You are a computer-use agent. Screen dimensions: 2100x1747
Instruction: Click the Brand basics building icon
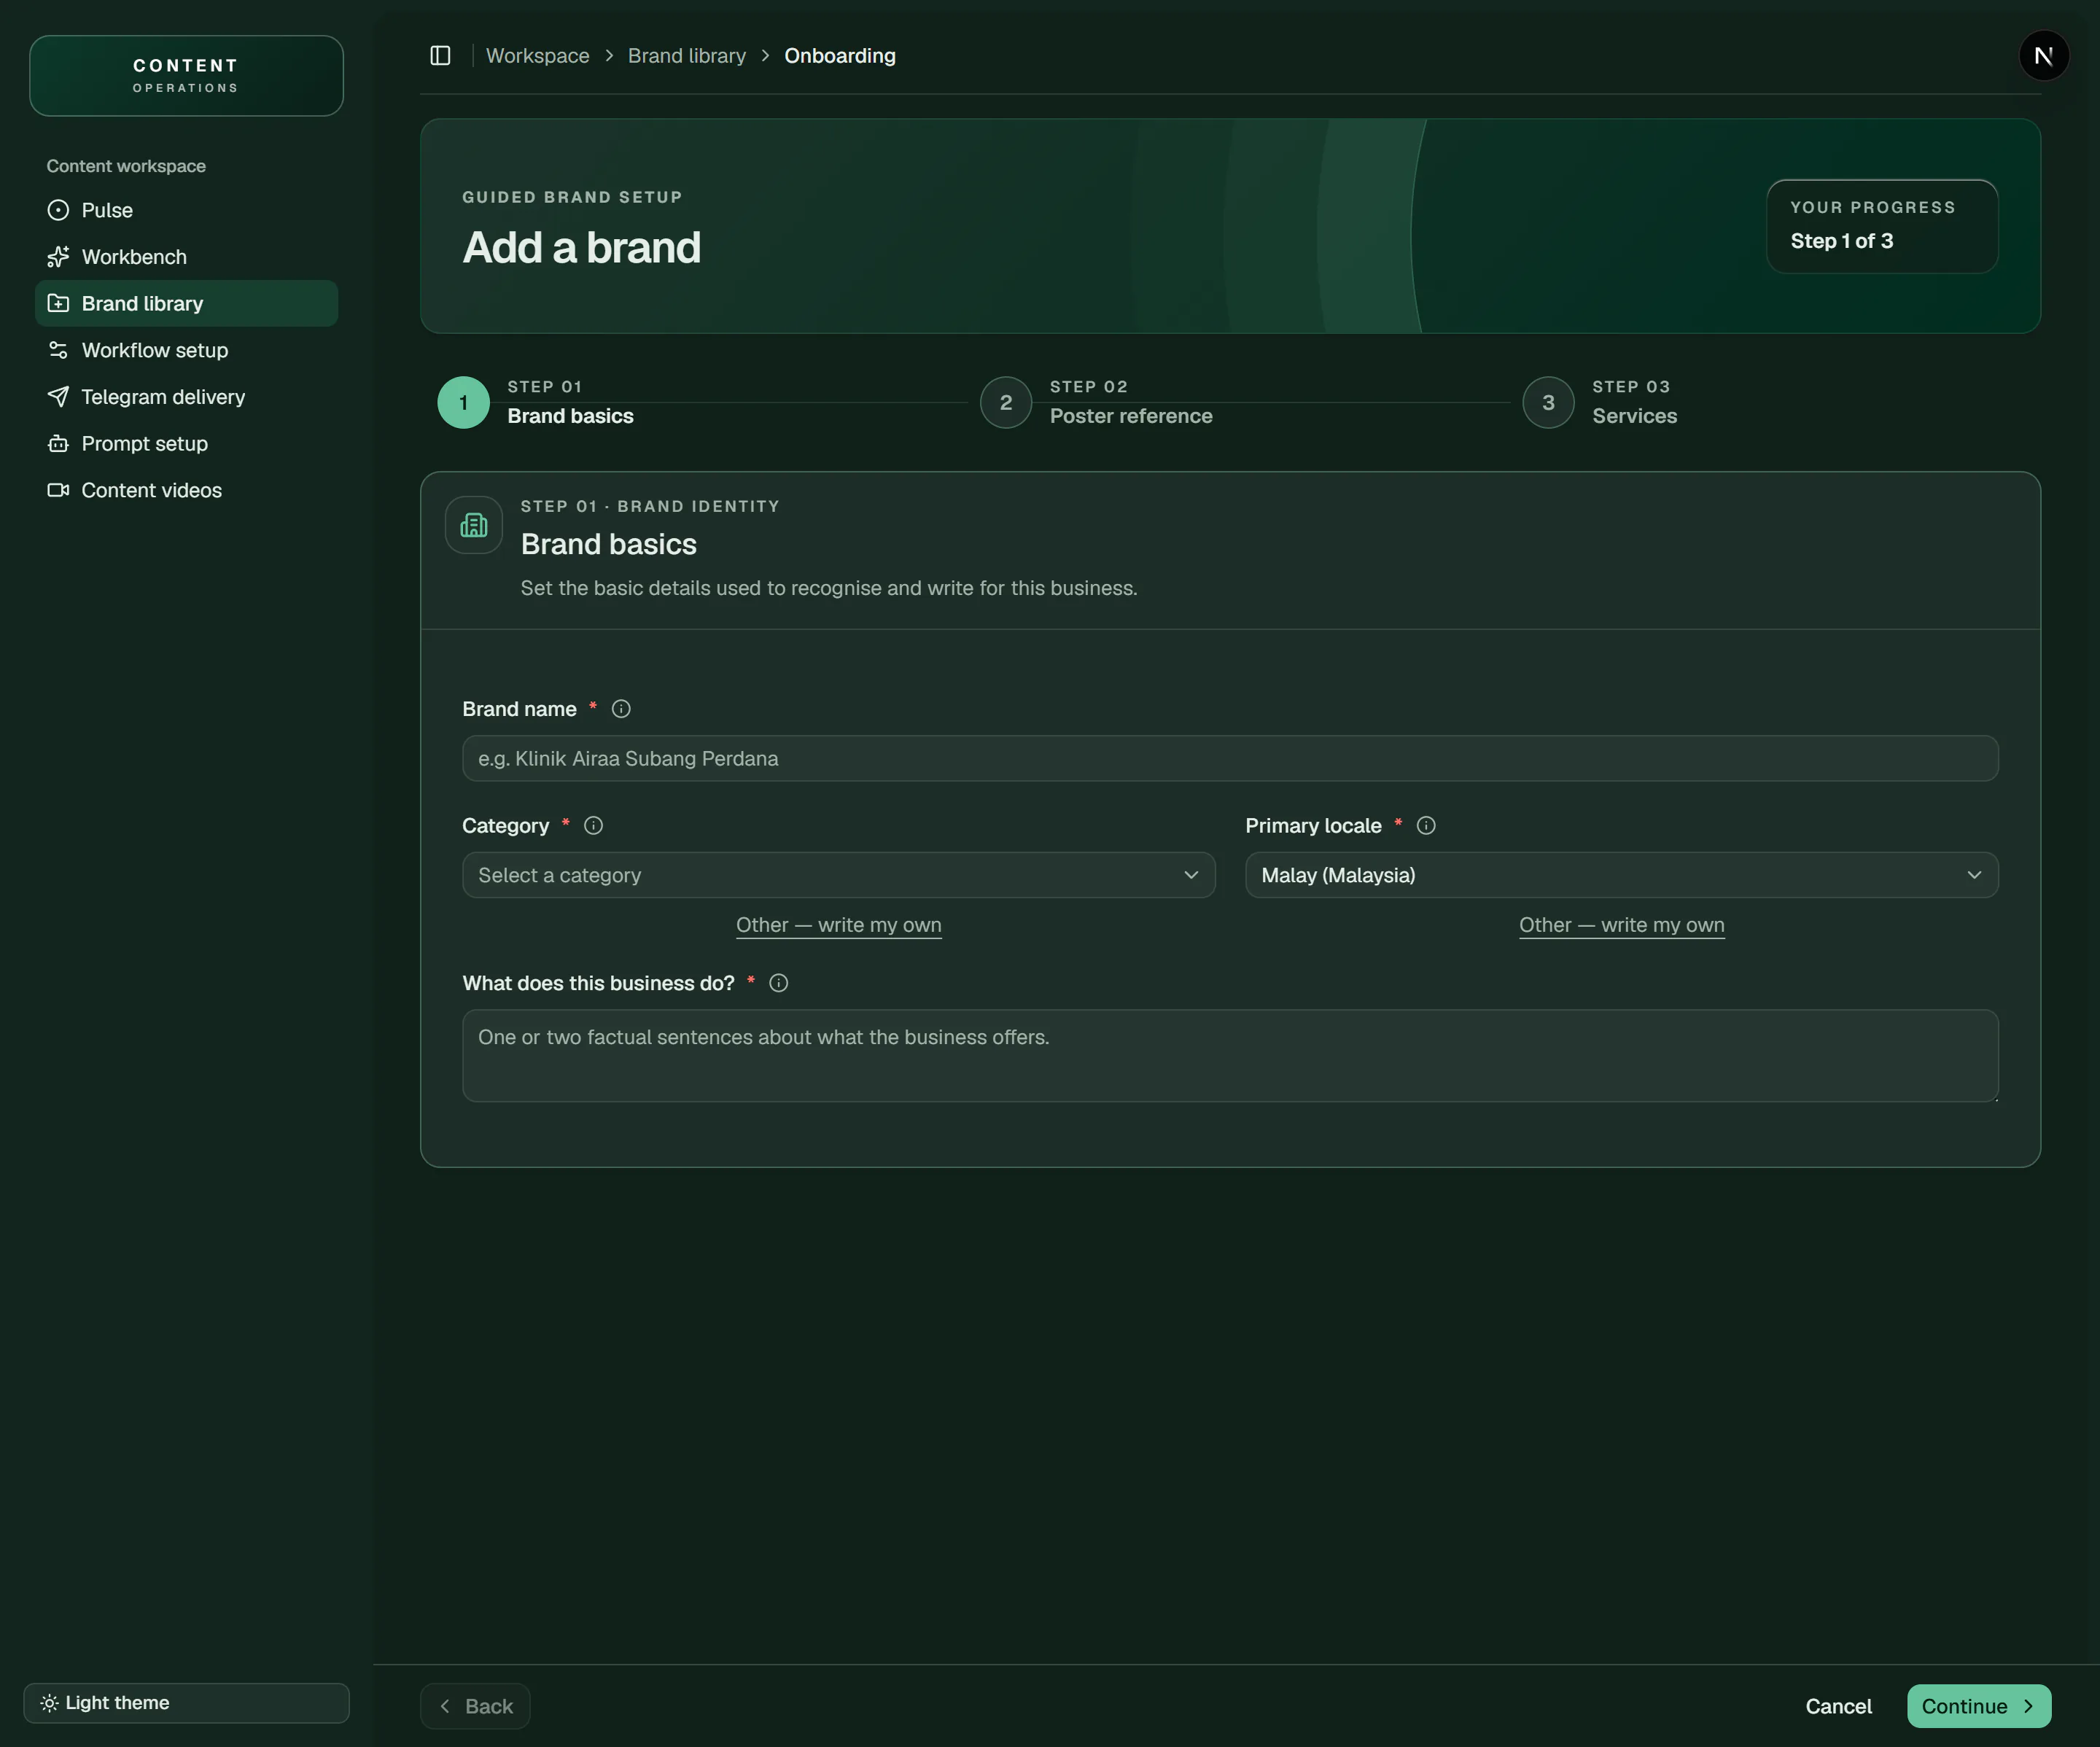point(474,525)
